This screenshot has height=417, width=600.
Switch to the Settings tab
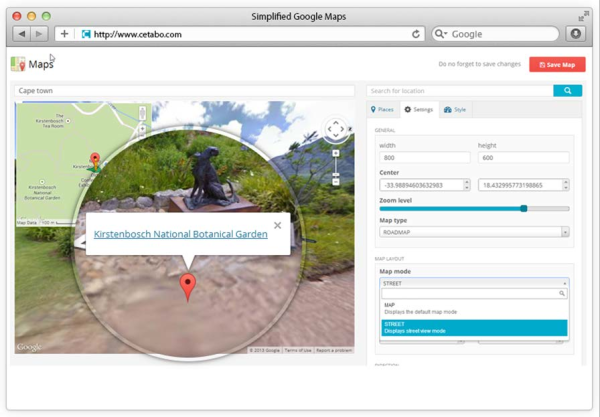[419, 109]
